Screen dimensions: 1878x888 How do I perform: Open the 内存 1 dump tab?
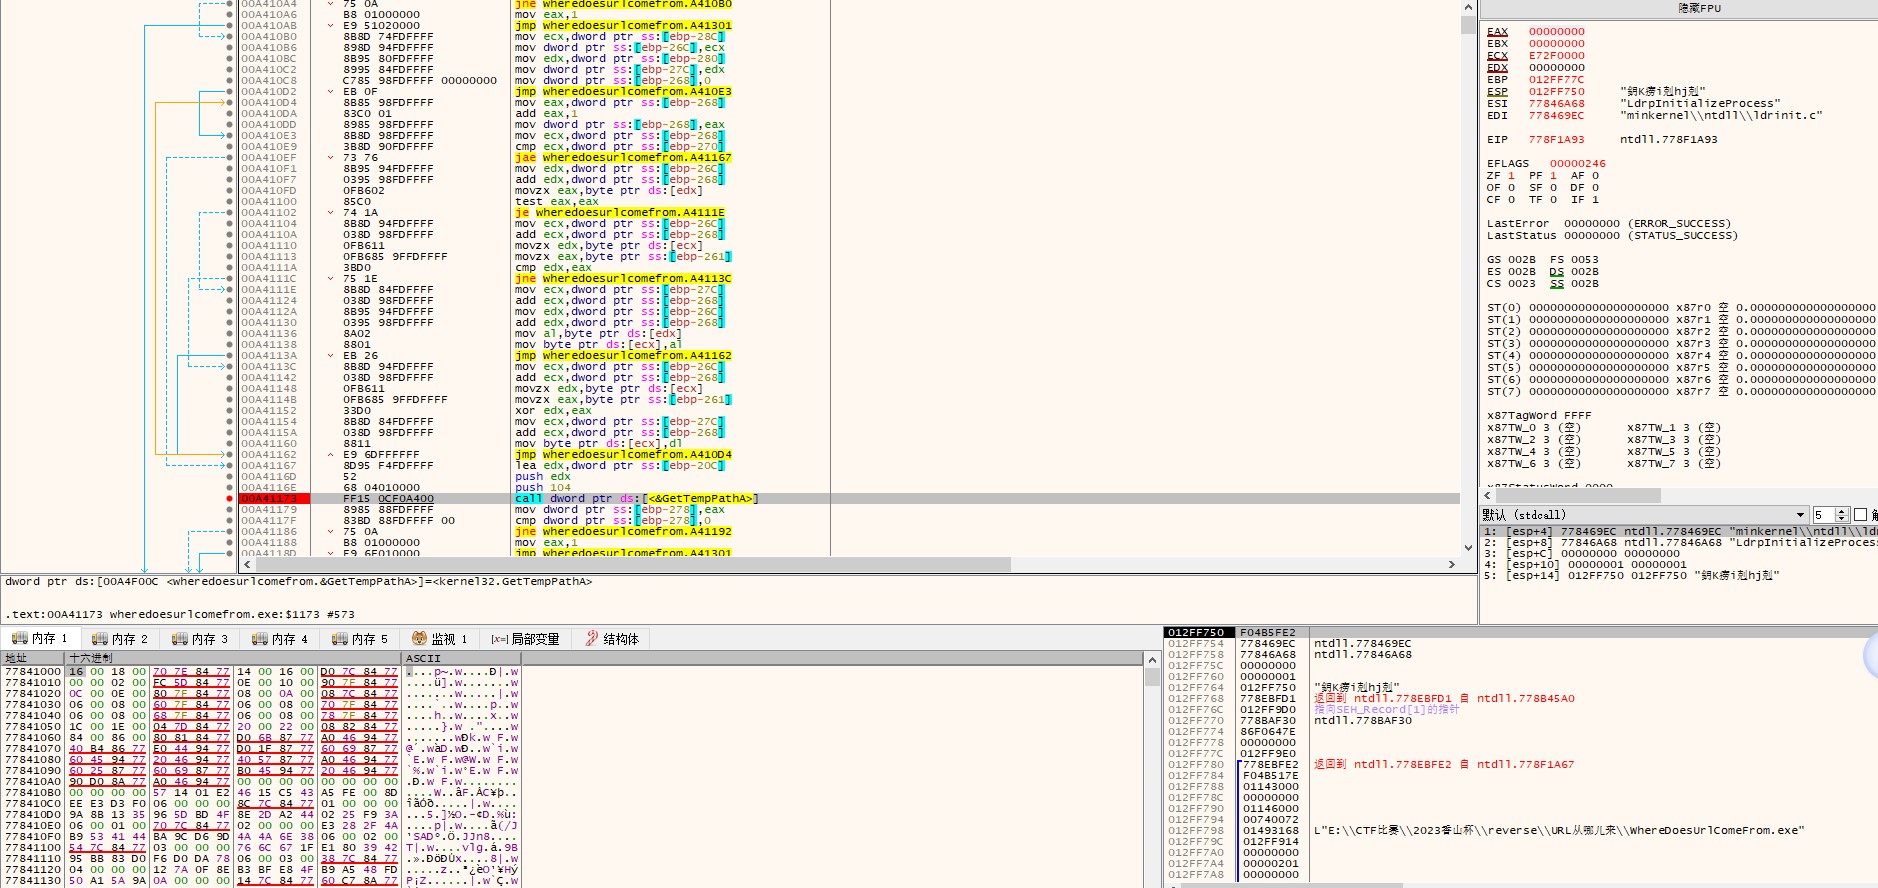40,638
